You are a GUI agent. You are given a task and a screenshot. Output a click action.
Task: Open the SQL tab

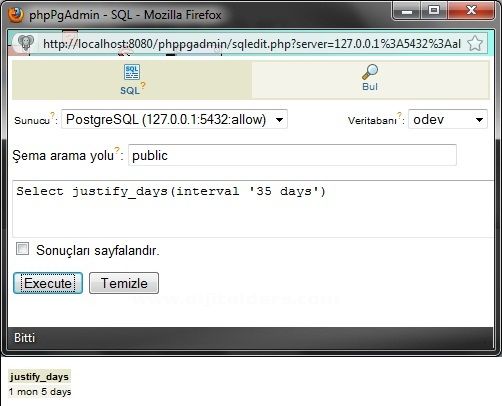click(x=132, y=80)
